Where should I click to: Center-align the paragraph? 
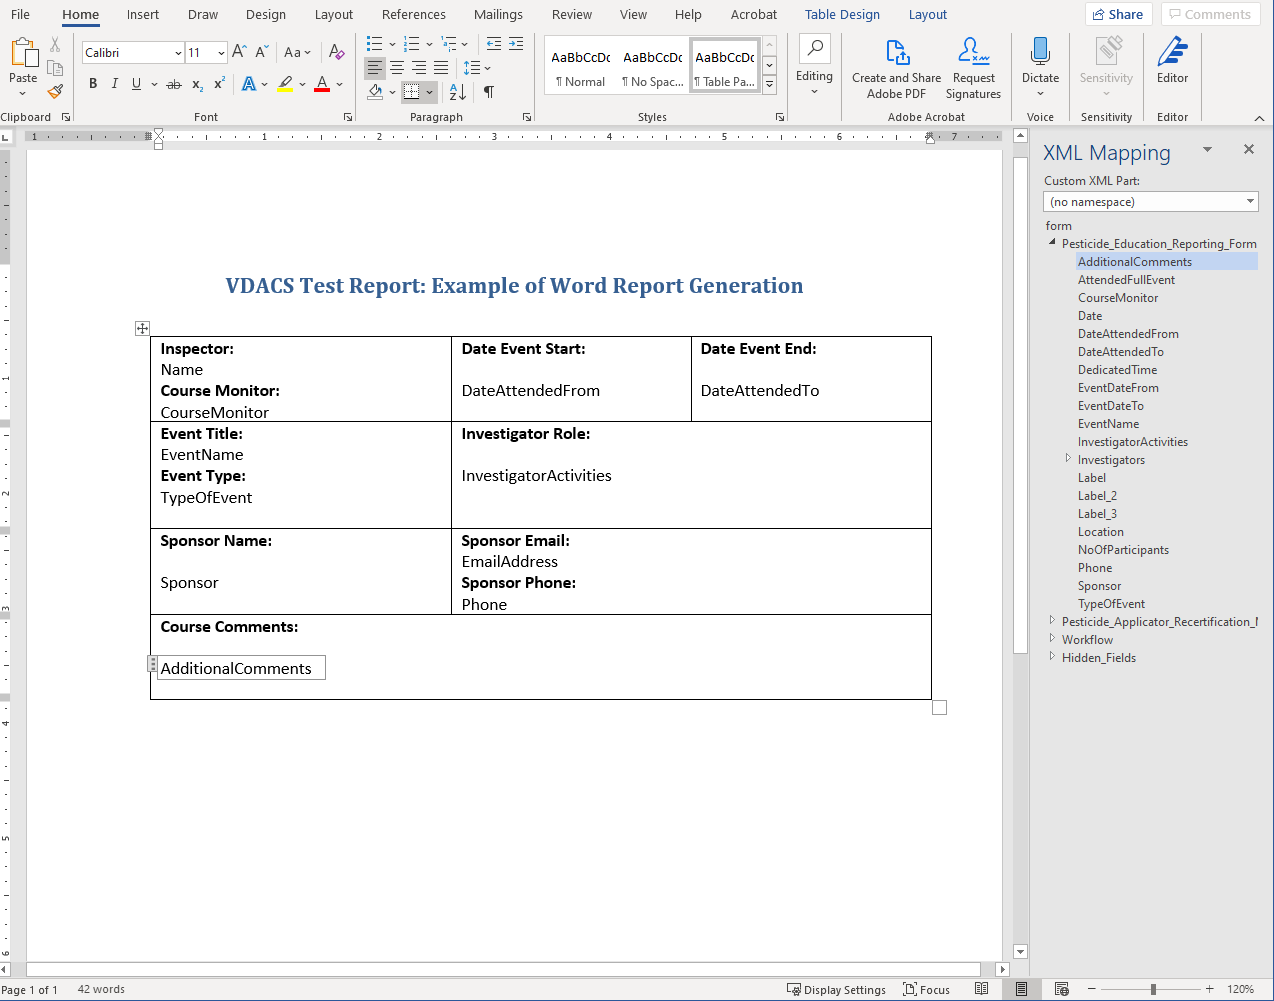(397, 68)
